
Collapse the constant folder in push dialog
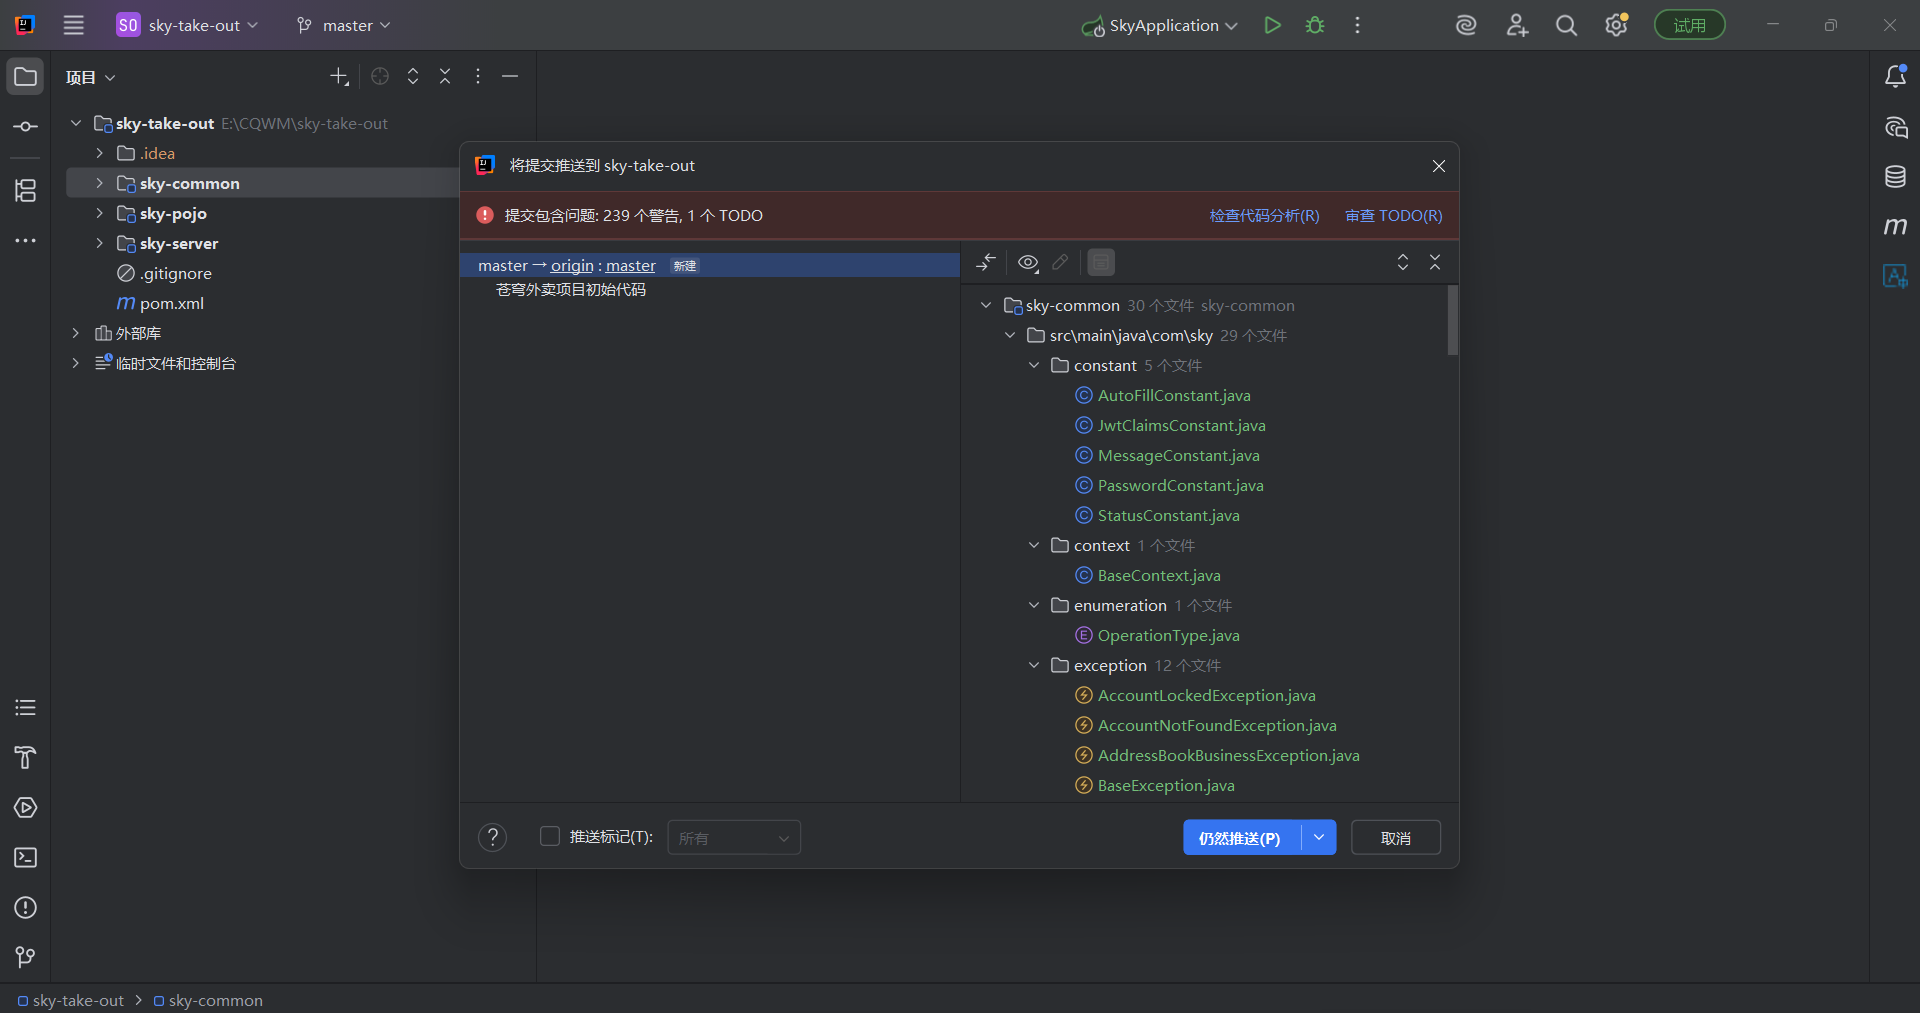1034,366
